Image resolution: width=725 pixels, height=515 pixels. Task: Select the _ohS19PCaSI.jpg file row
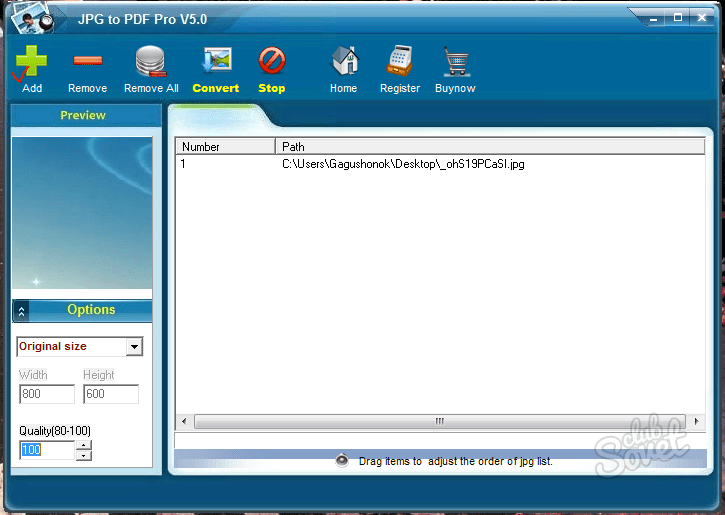pos(440,164)
